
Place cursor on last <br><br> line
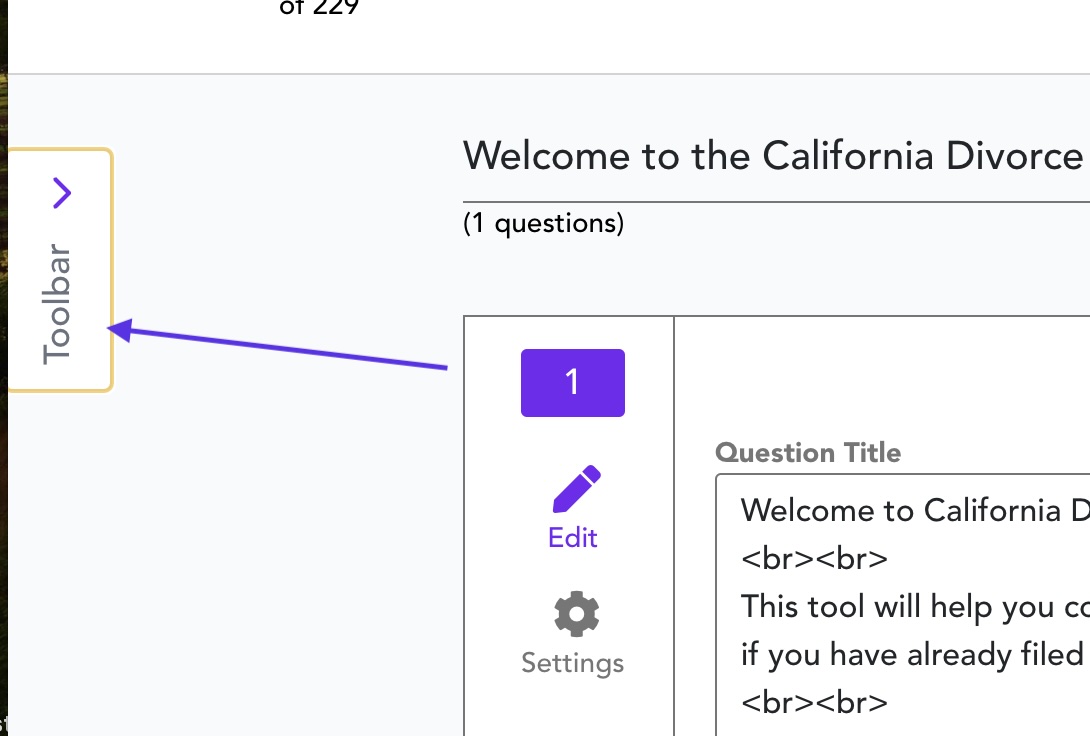point(814,703)
